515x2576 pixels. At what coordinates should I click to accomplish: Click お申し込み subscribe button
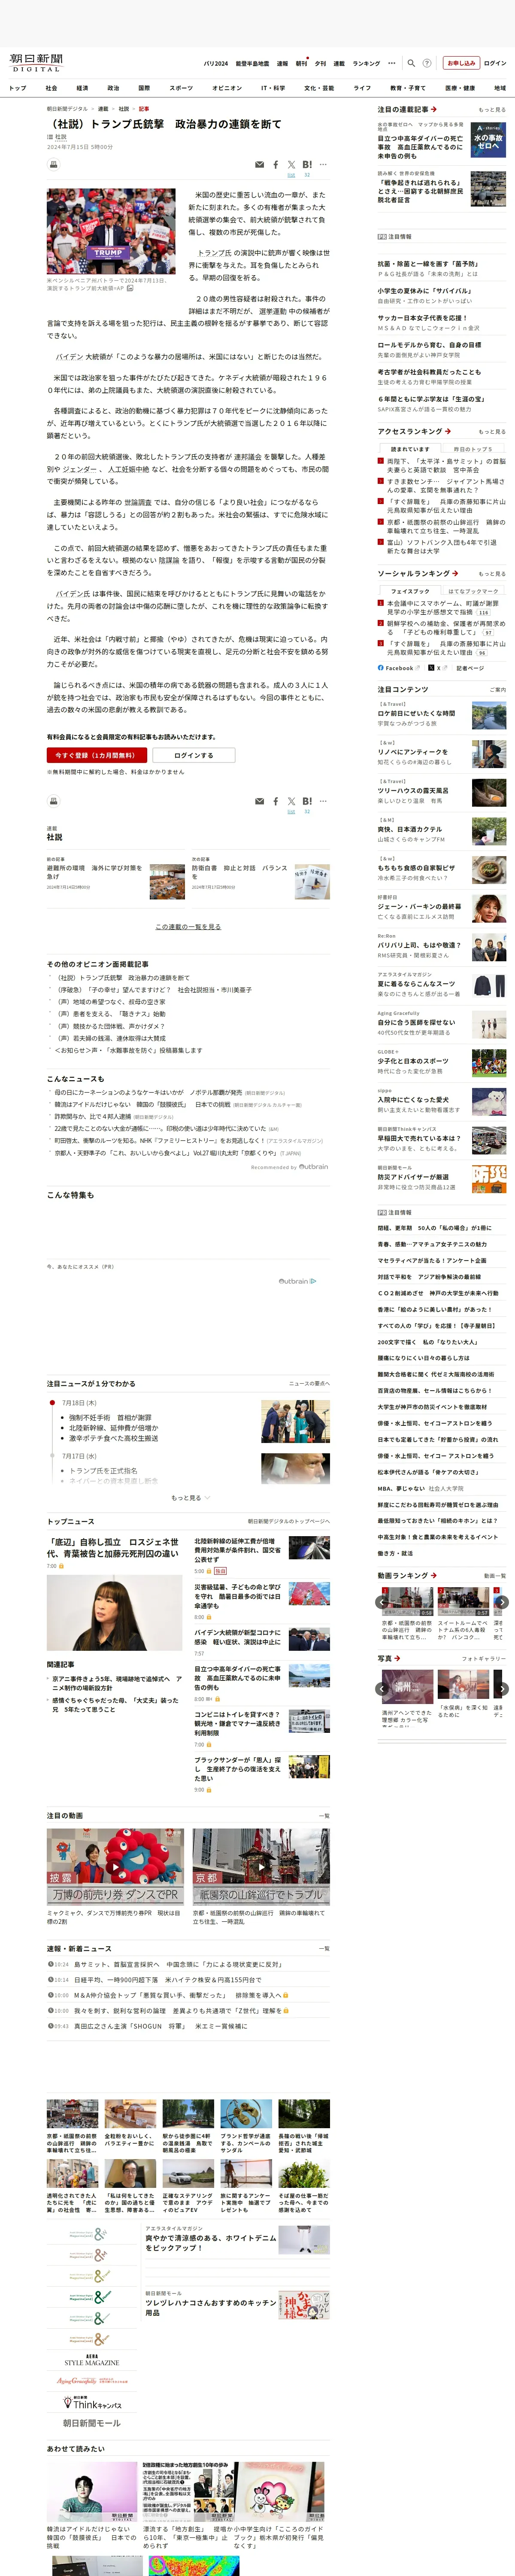[461, 63]
